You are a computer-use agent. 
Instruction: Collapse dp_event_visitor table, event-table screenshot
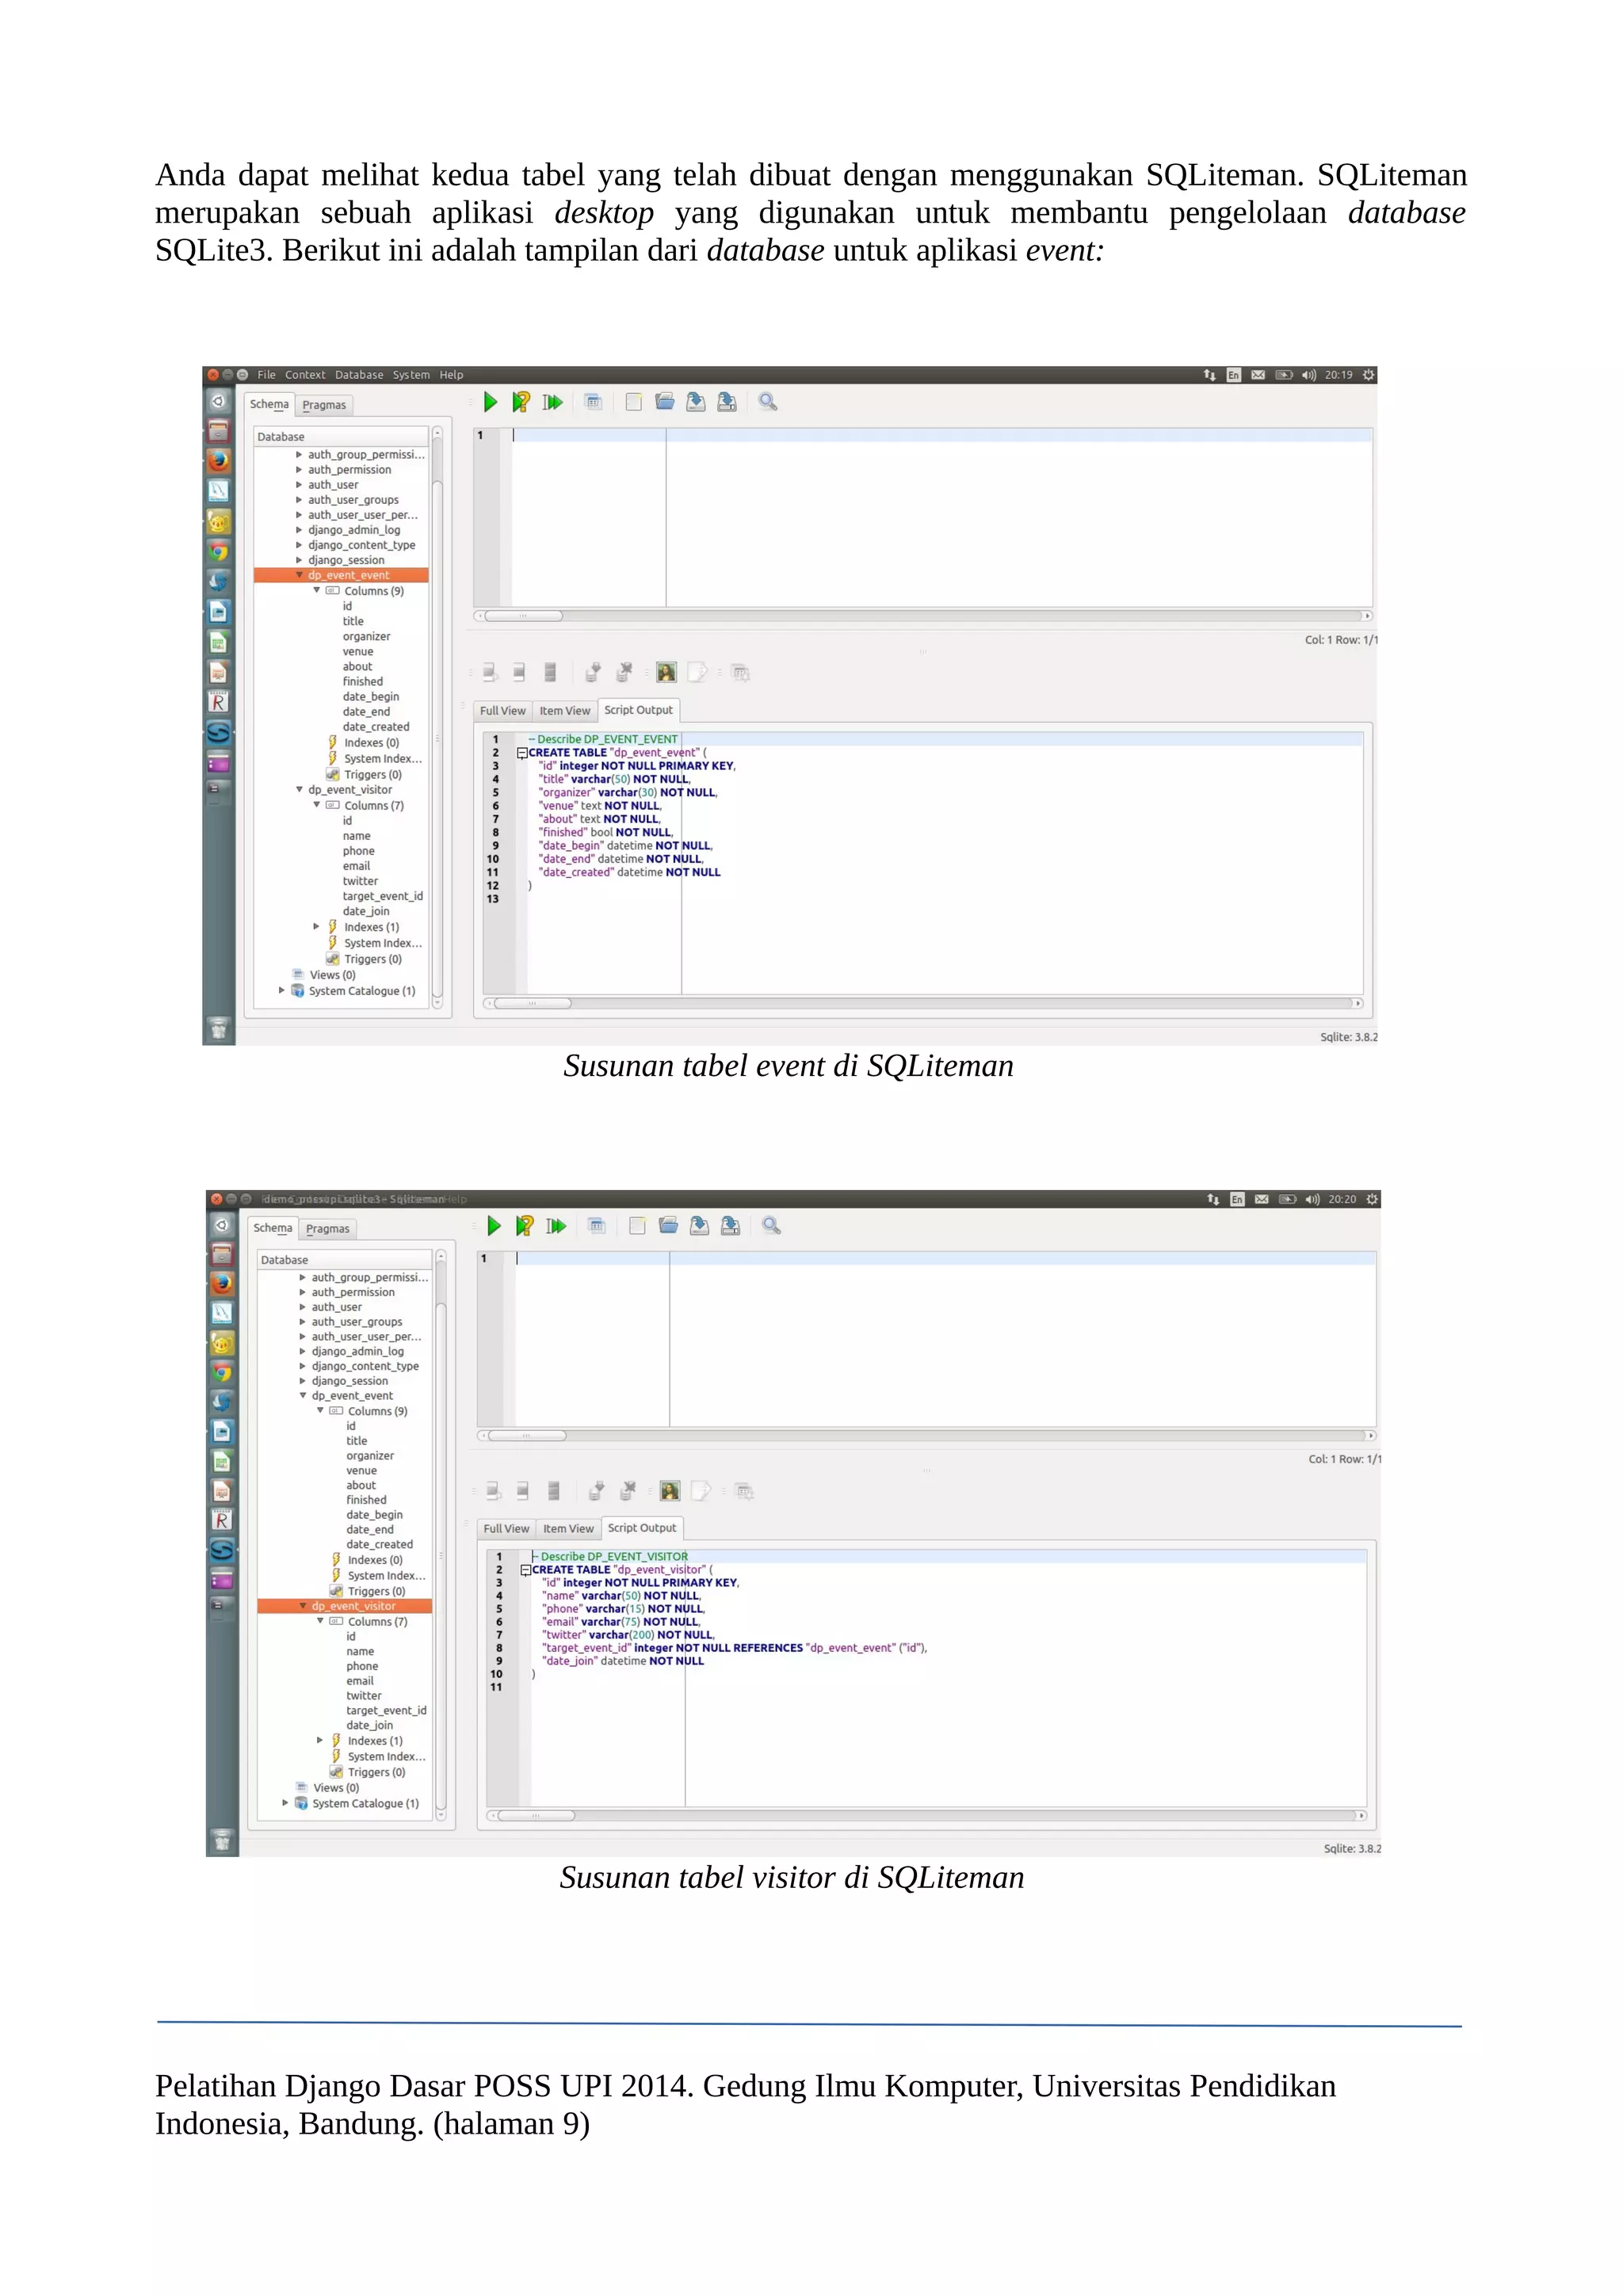coord(298,790)
